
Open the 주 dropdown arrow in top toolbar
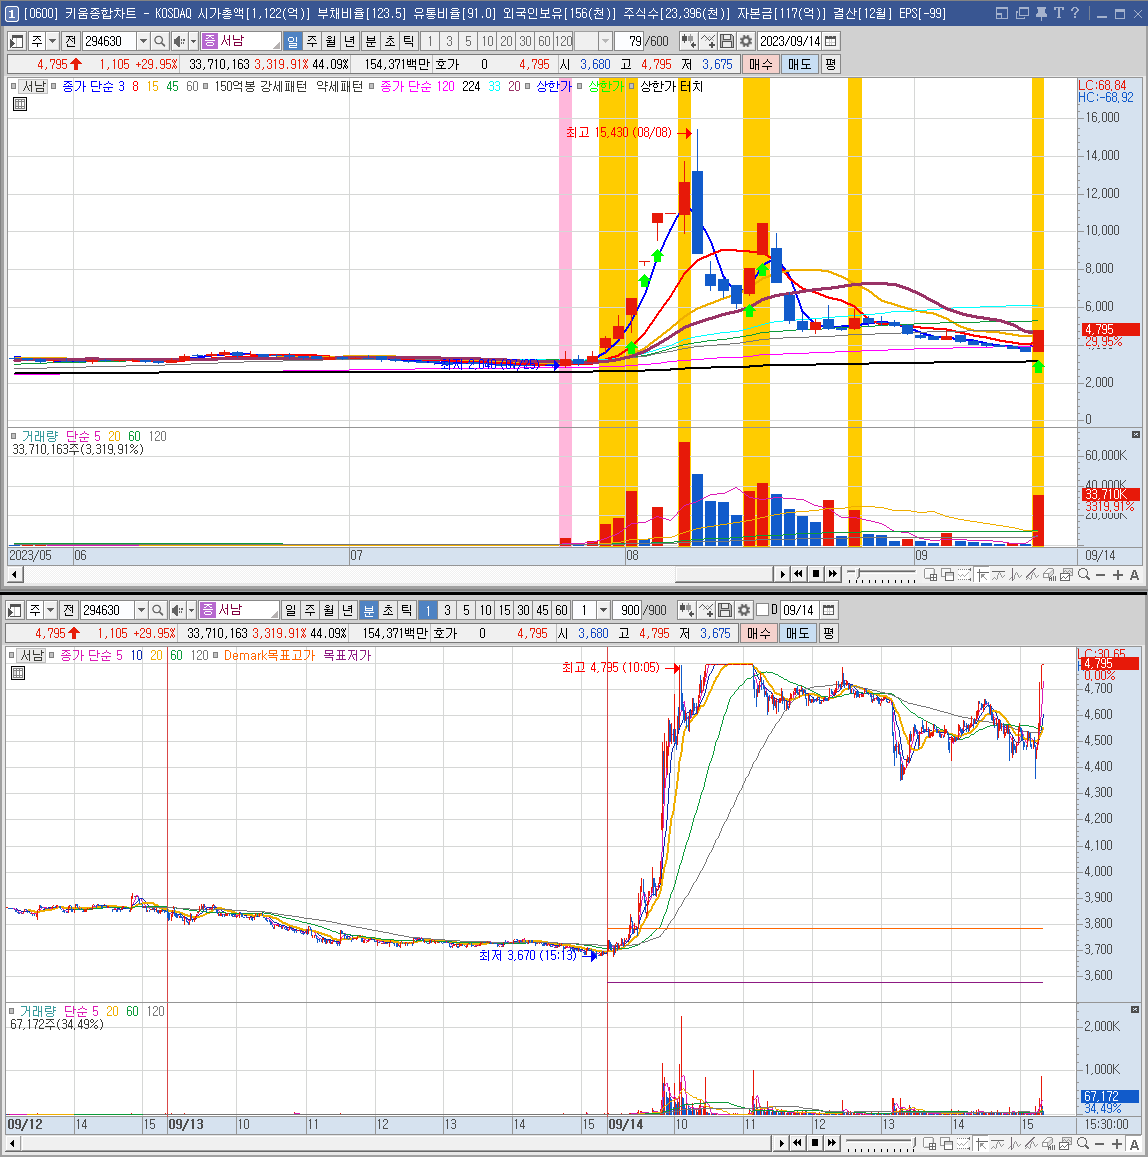[53, 41]
